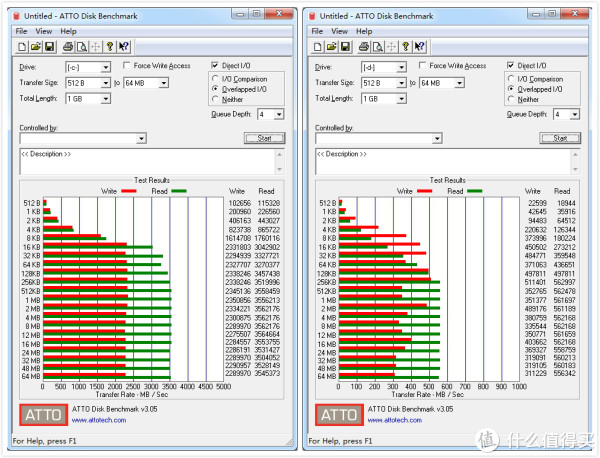Click move crosshair icon in left toolbar
This screenshot has width=600, height=458.
tap(96, 47)
